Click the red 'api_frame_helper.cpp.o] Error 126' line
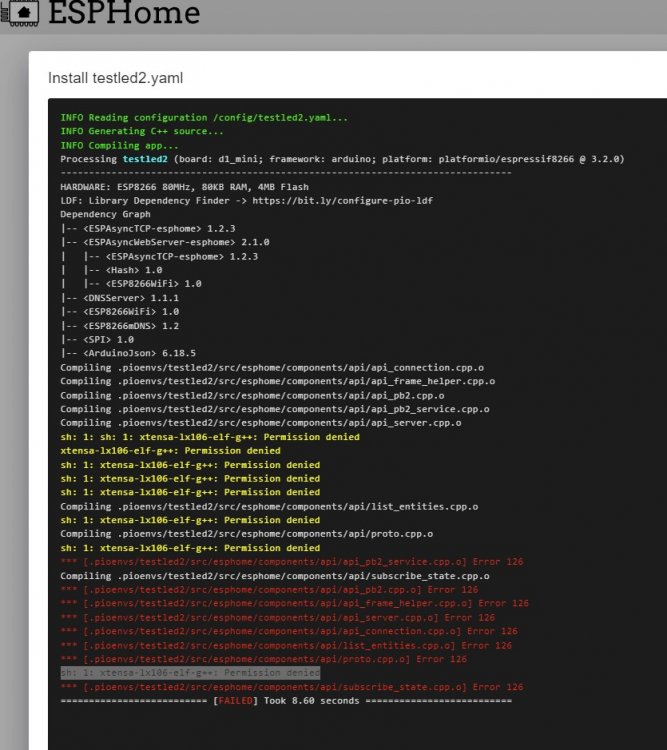 point(294,604)
